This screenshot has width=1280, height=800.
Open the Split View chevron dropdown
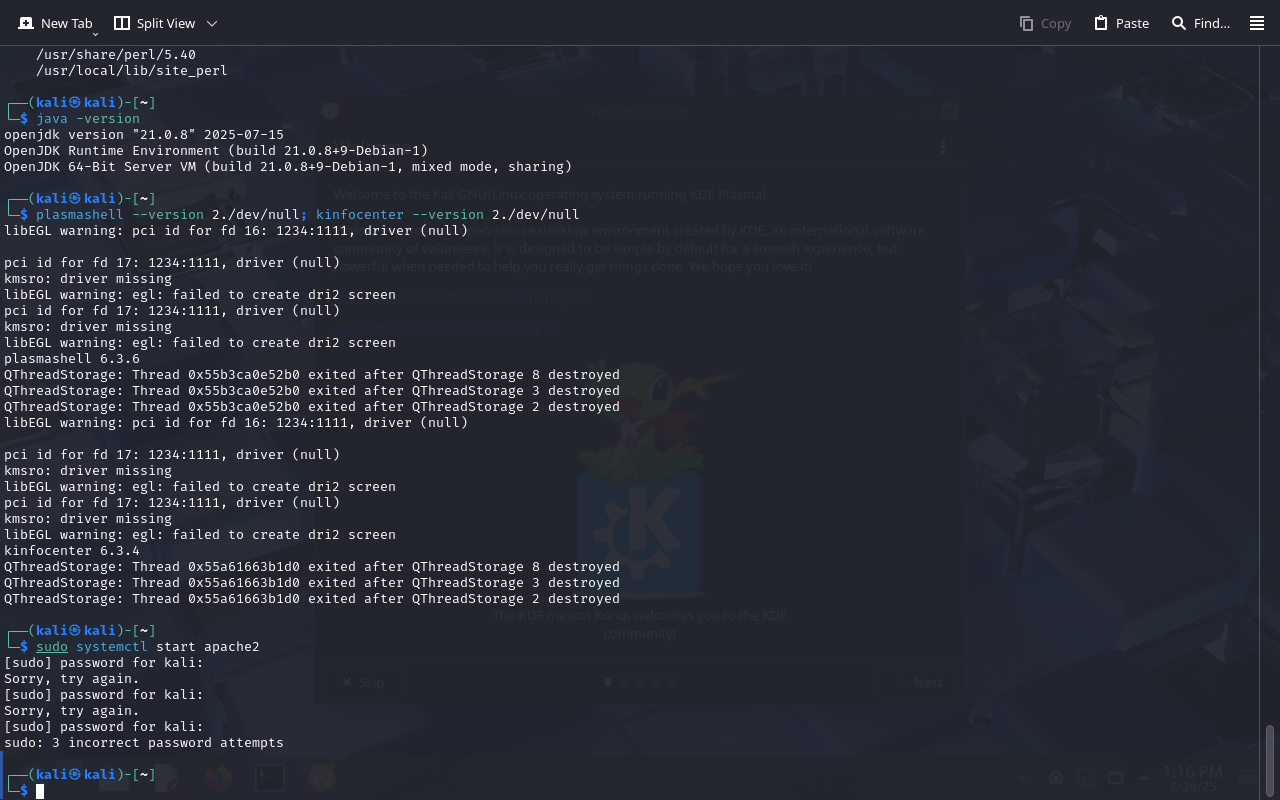click(212, 23)
